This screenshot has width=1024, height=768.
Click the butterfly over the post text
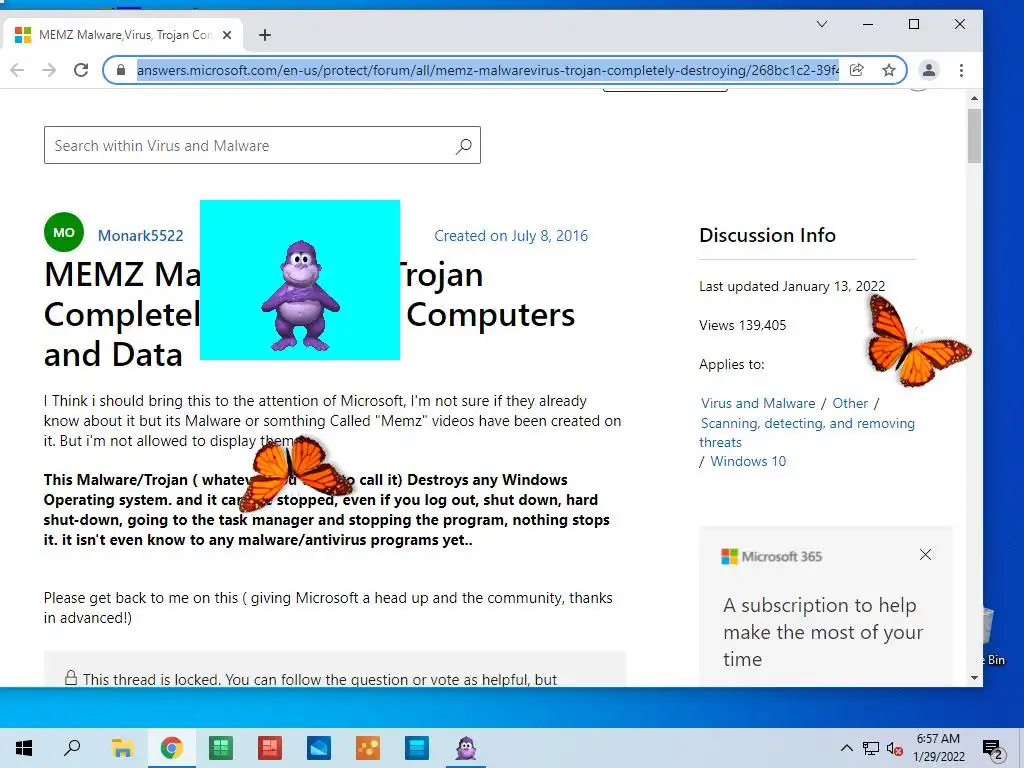[x=295, y=472]
